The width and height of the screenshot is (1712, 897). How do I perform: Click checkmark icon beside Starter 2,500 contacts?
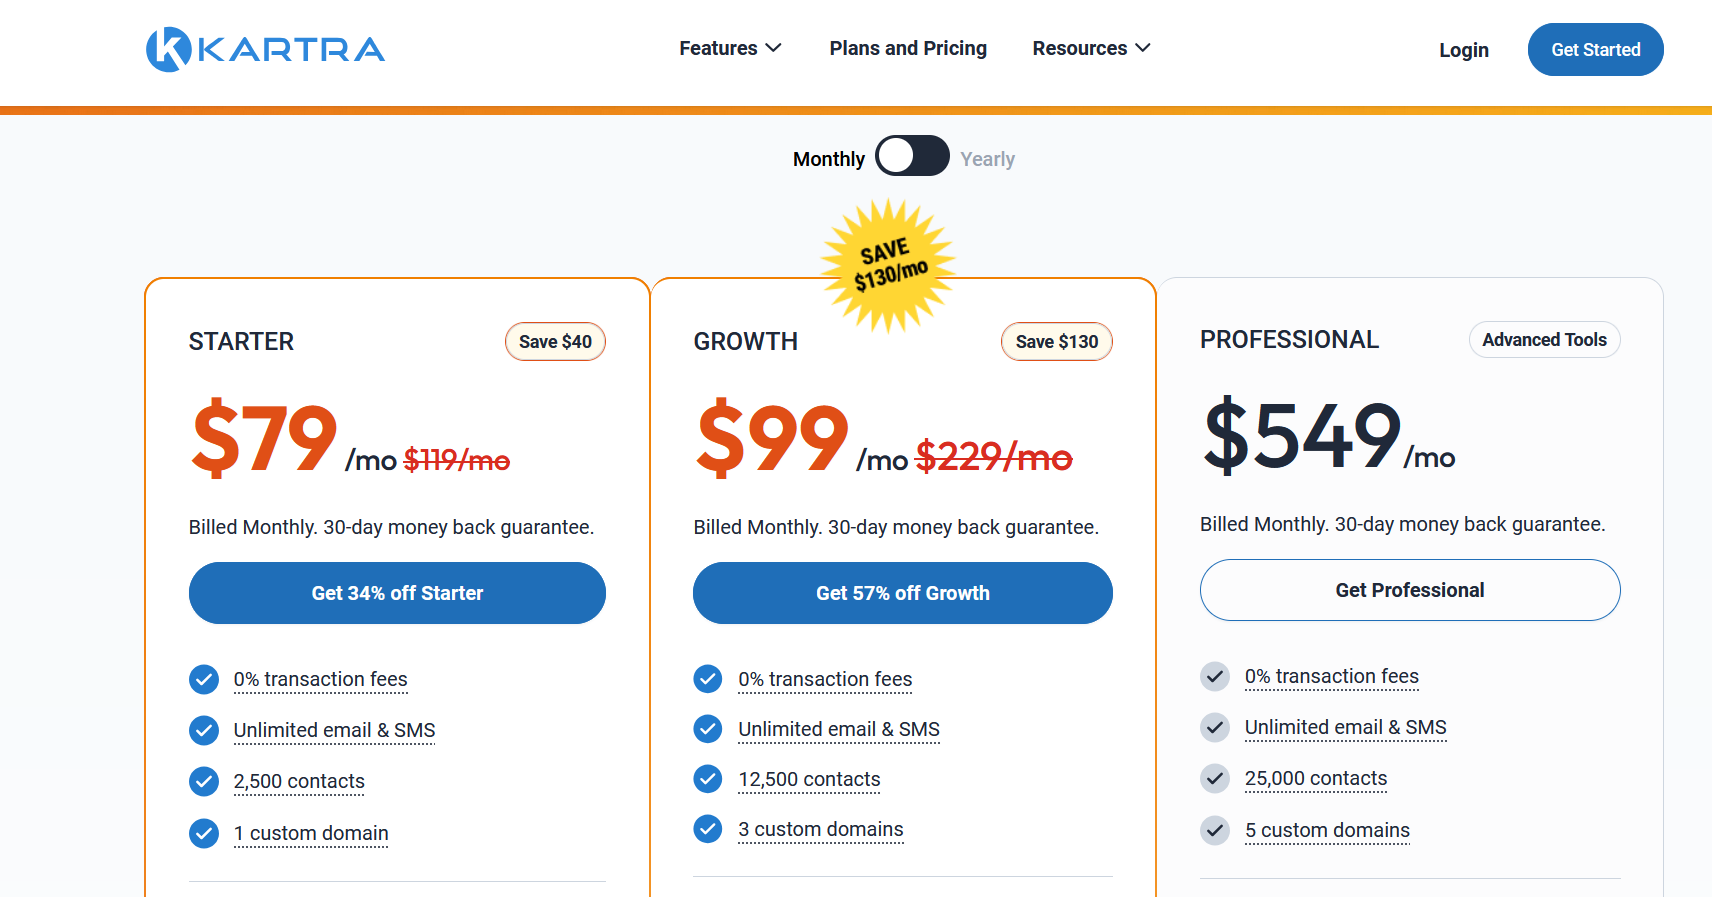[204, 781]
